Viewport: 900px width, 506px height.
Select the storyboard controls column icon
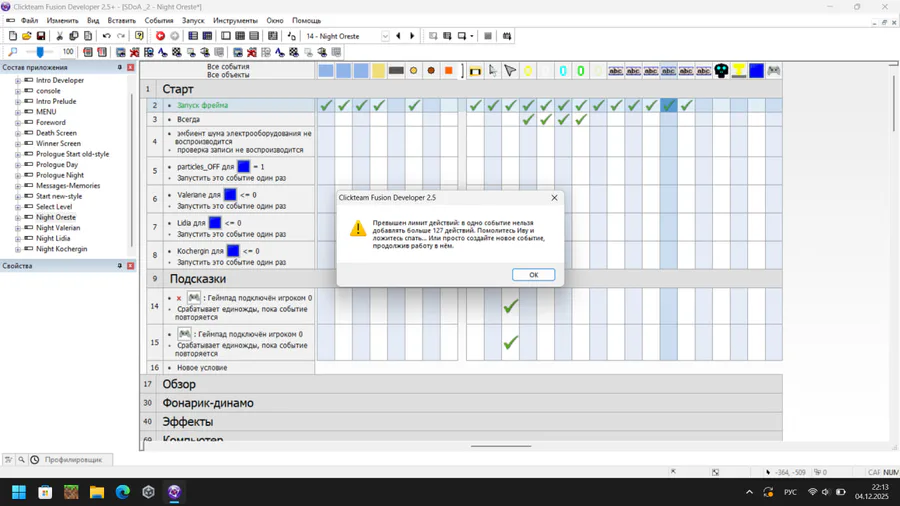[475, 71]
